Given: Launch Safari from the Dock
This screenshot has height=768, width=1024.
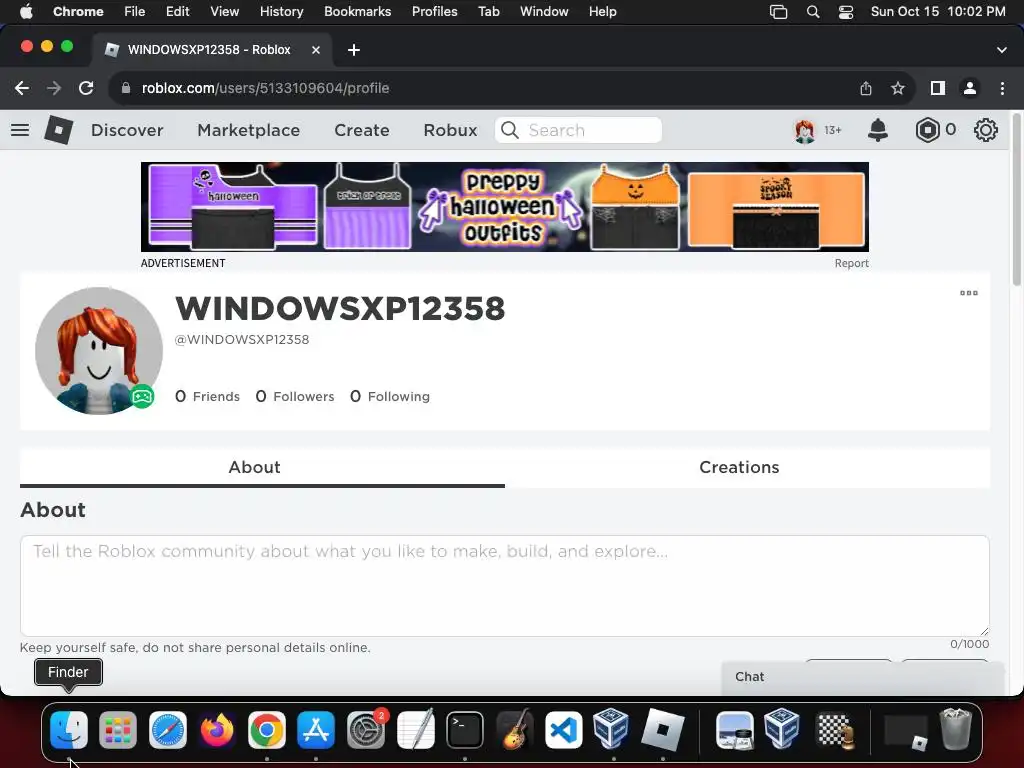Looking at the screenshot, I should 168,729.
